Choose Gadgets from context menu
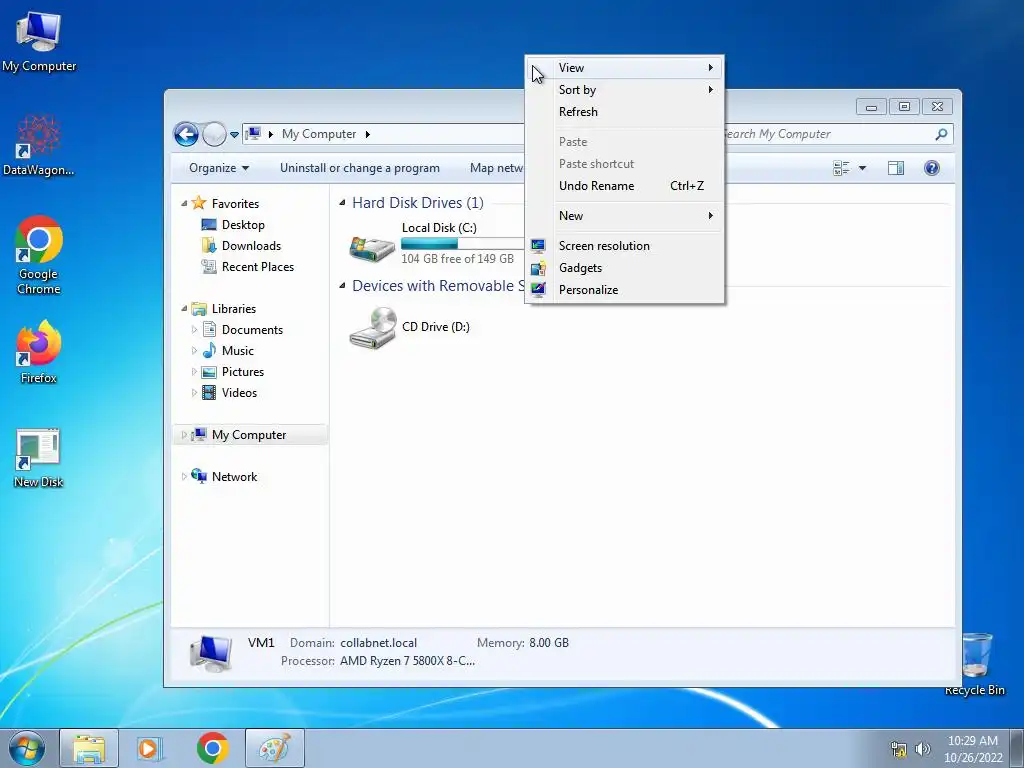 624,268
